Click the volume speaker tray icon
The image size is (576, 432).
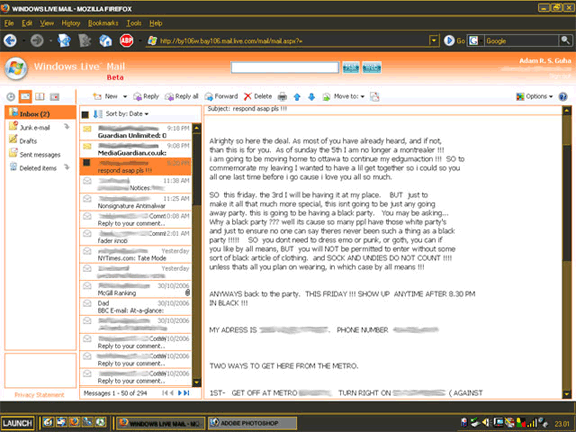tap(486, 422)
